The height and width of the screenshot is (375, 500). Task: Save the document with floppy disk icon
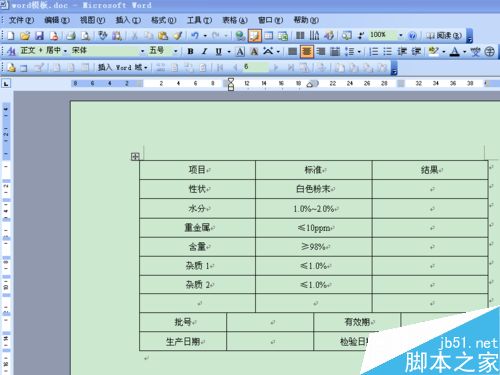pyautogui.click(x=39, y=35)
